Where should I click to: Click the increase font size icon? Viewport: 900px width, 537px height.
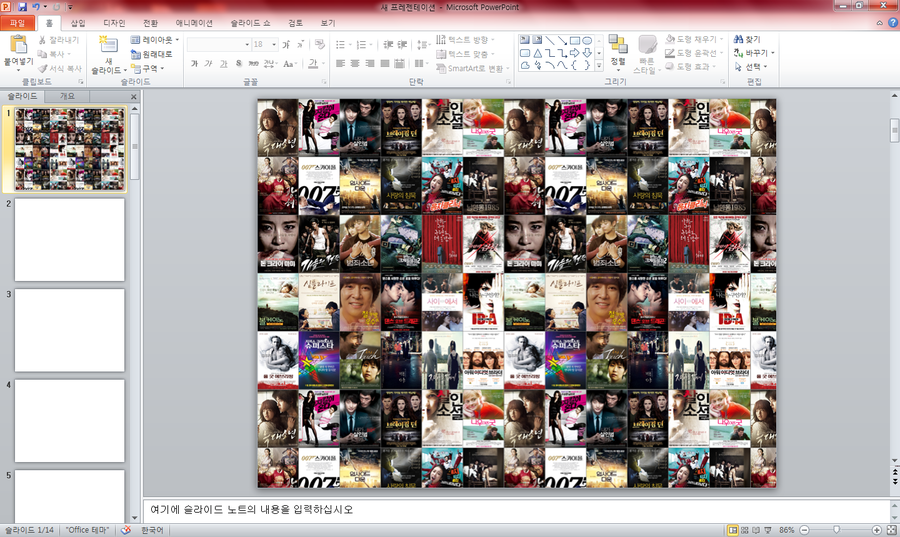tap(286, 44)
